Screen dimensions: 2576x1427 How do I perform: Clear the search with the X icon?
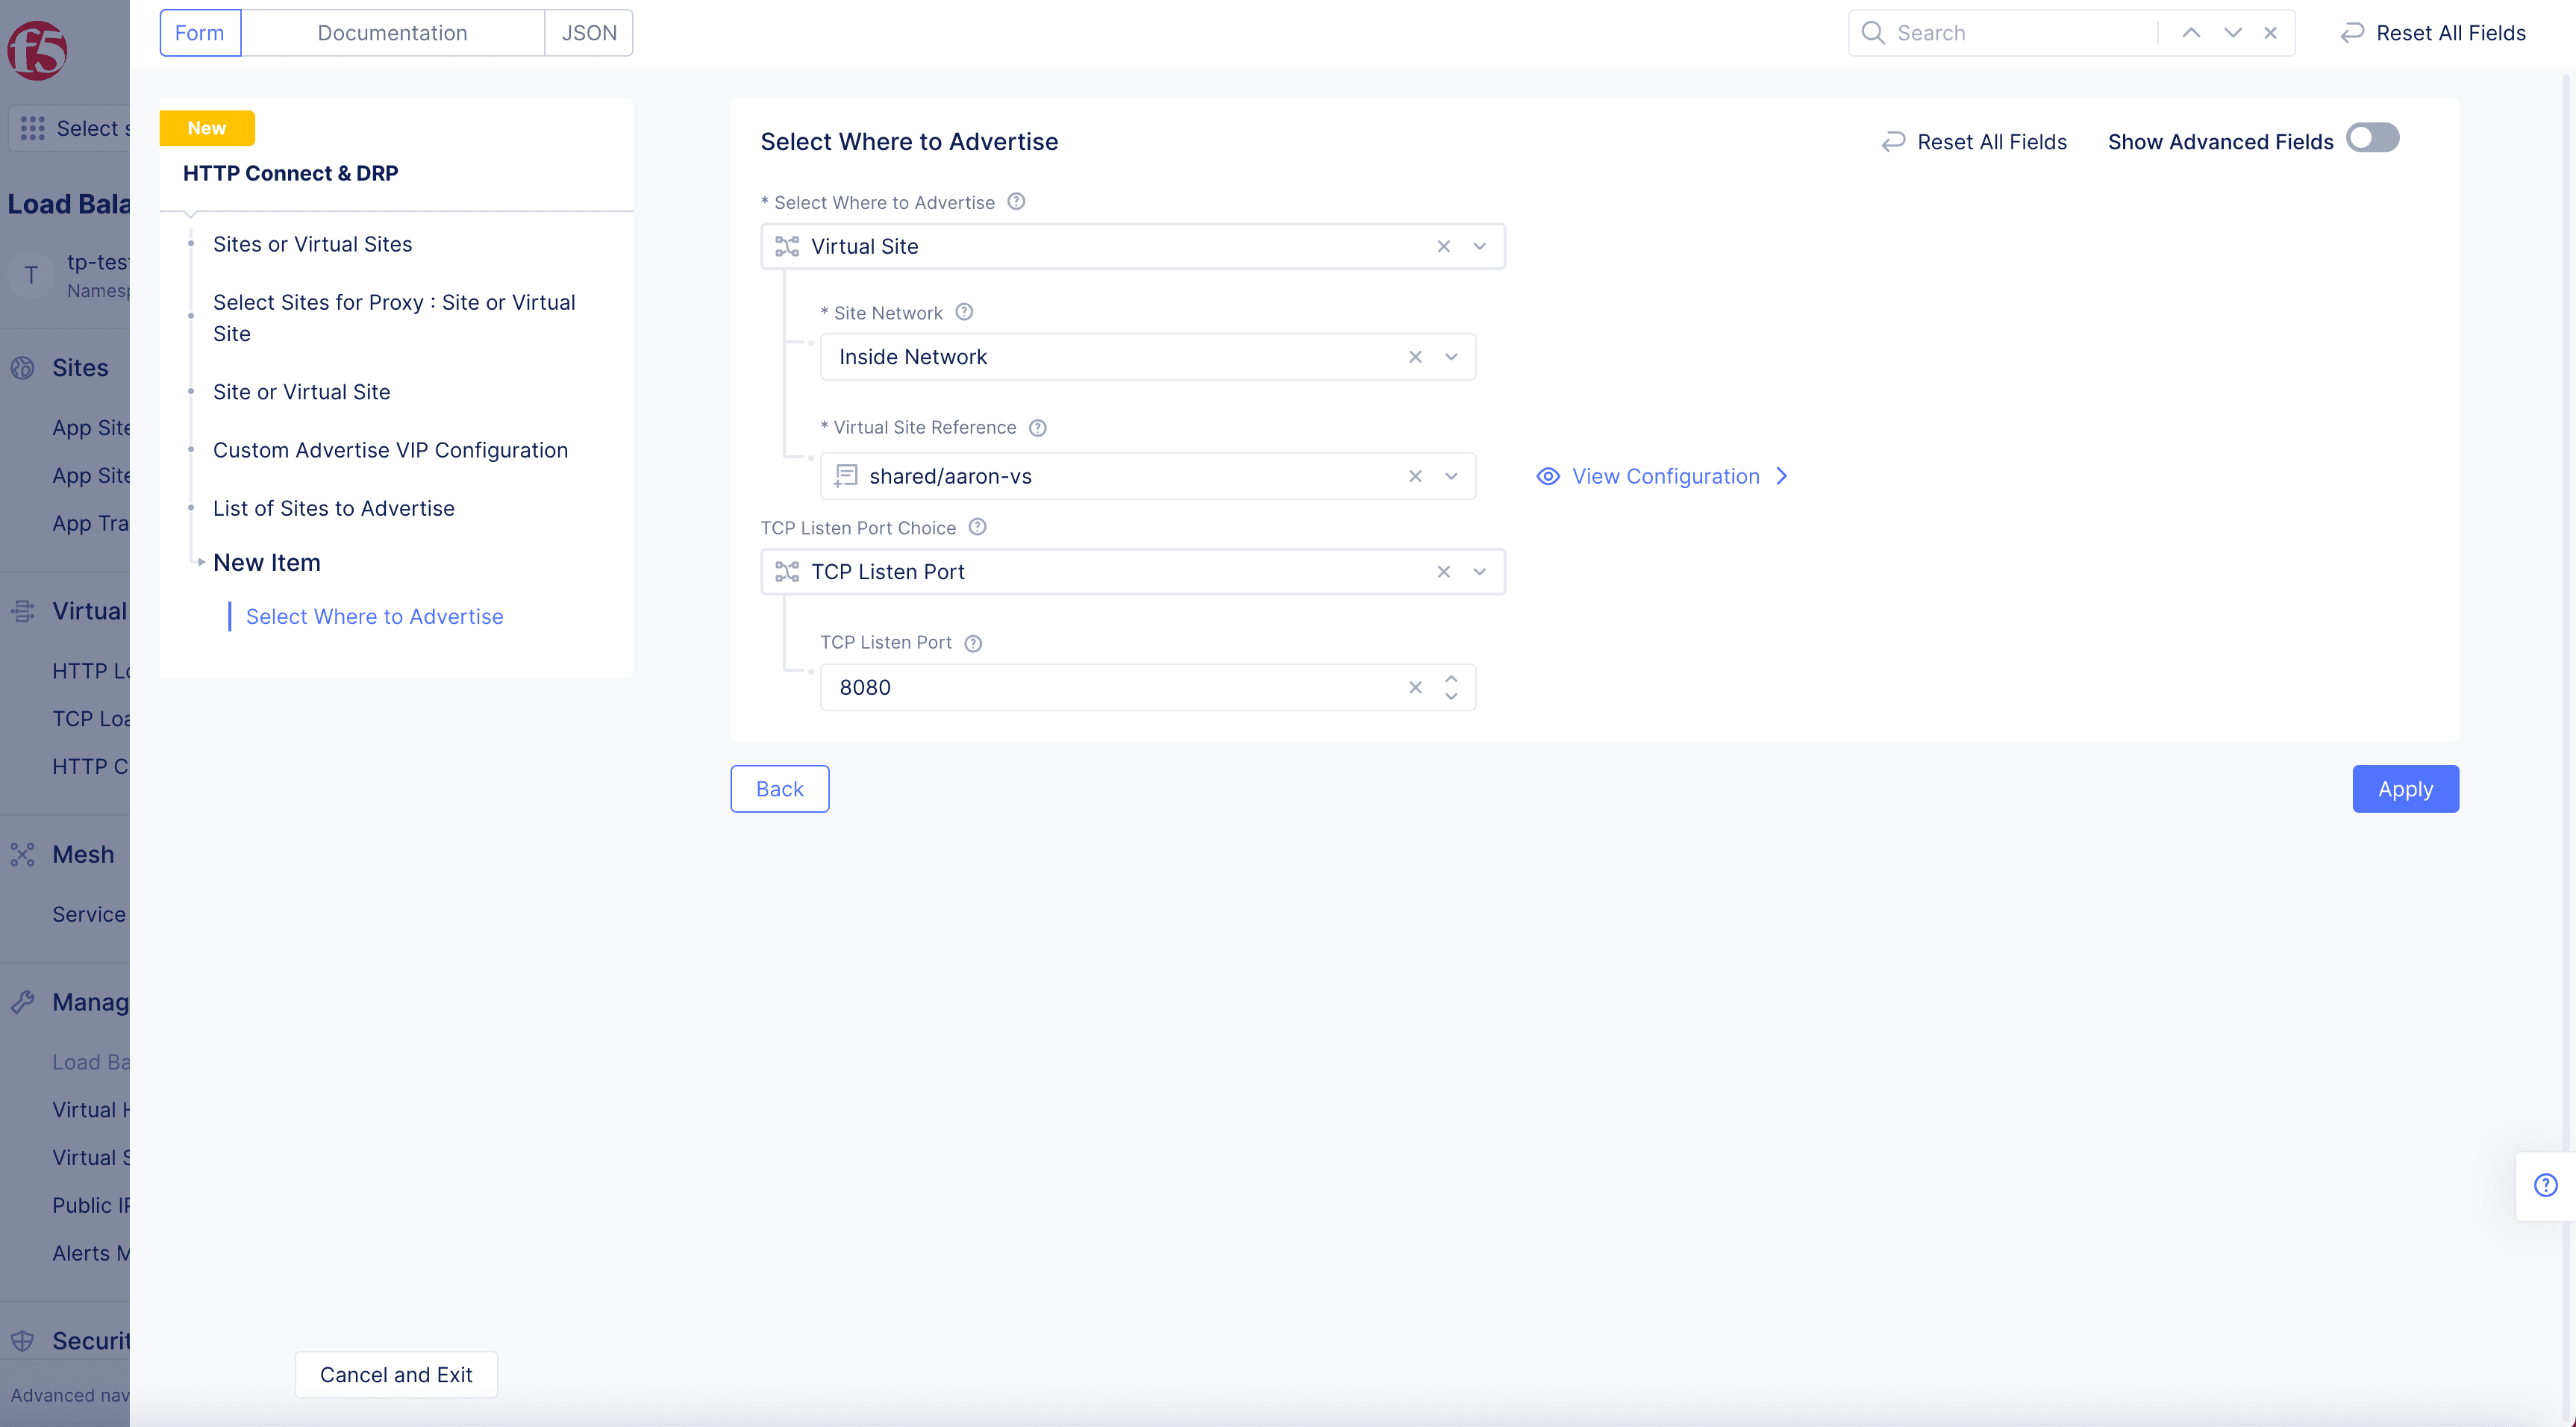pos(2271,33)
